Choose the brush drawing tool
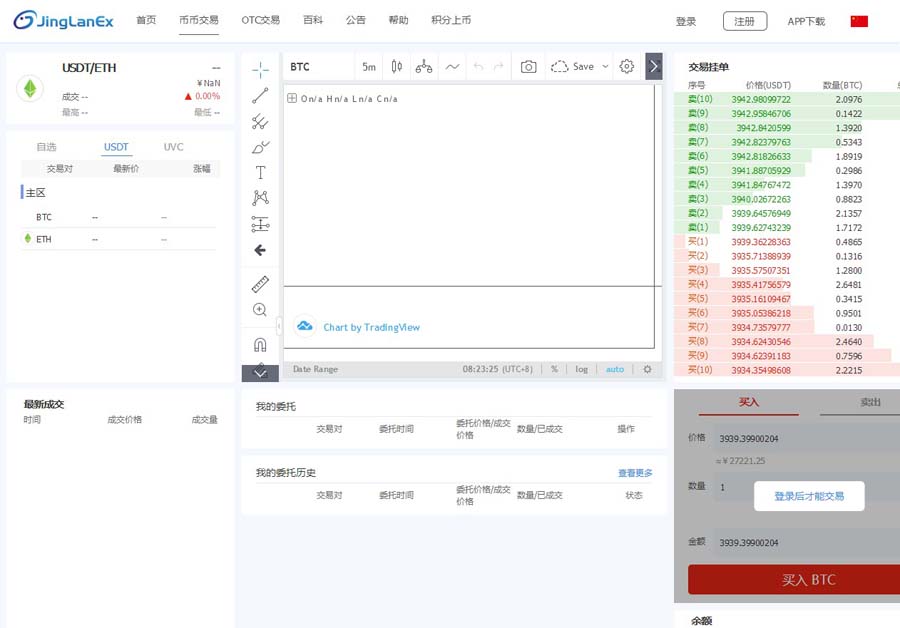 260,147
